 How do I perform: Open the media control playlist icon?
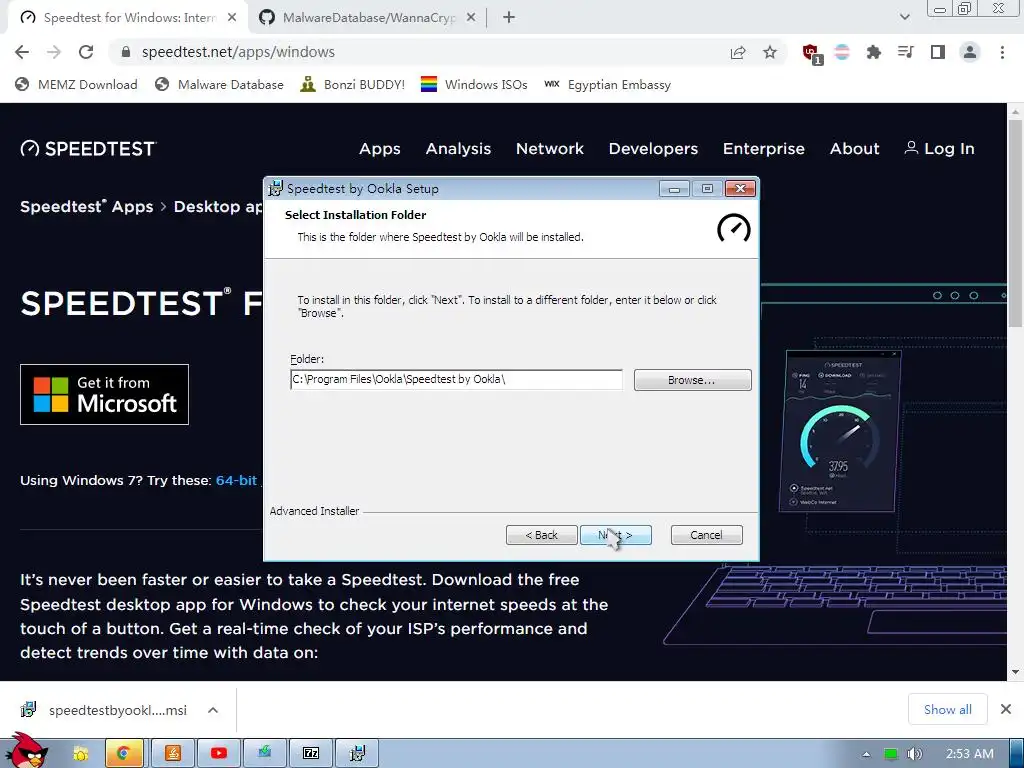(x=906, y=52)
